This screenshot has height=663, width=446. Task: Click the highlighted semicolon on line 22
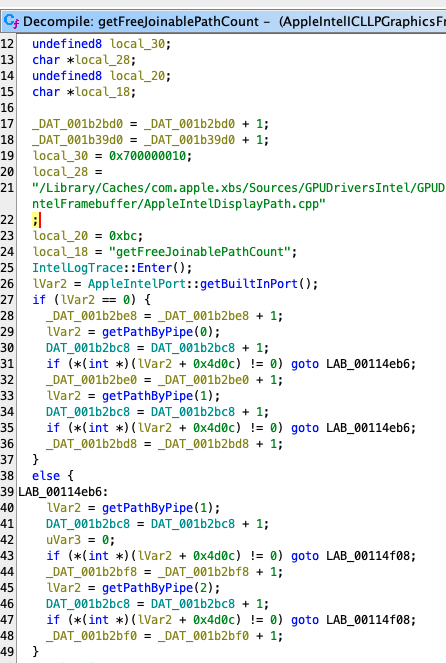[x=36, y=220]
